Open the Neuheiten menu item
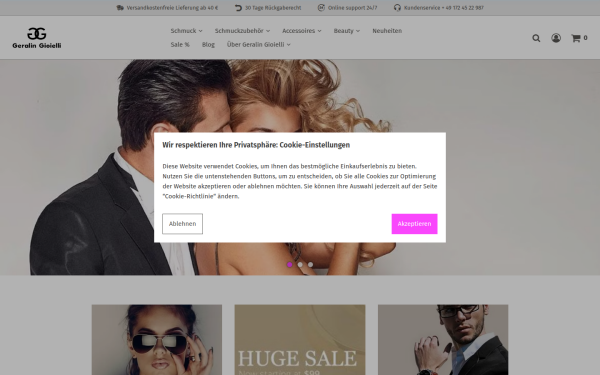 click(387, 31)
